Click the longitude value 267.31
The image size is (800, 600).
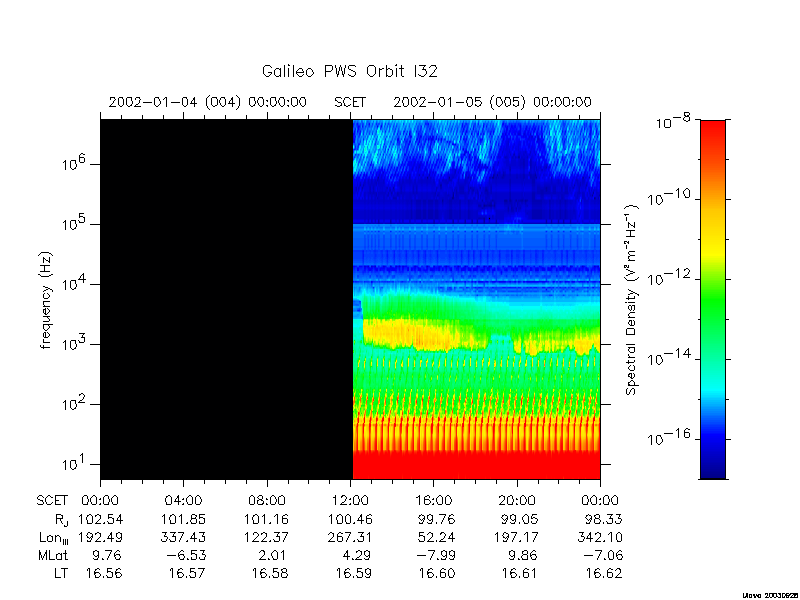pos(350,537)
